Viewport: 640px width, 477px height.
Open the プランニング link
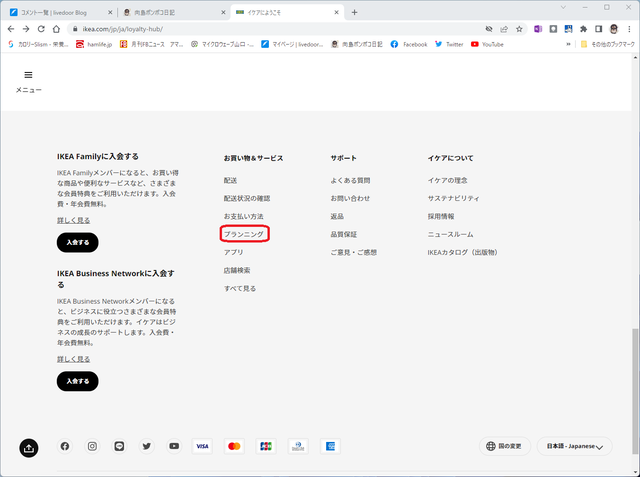[244, 234]
